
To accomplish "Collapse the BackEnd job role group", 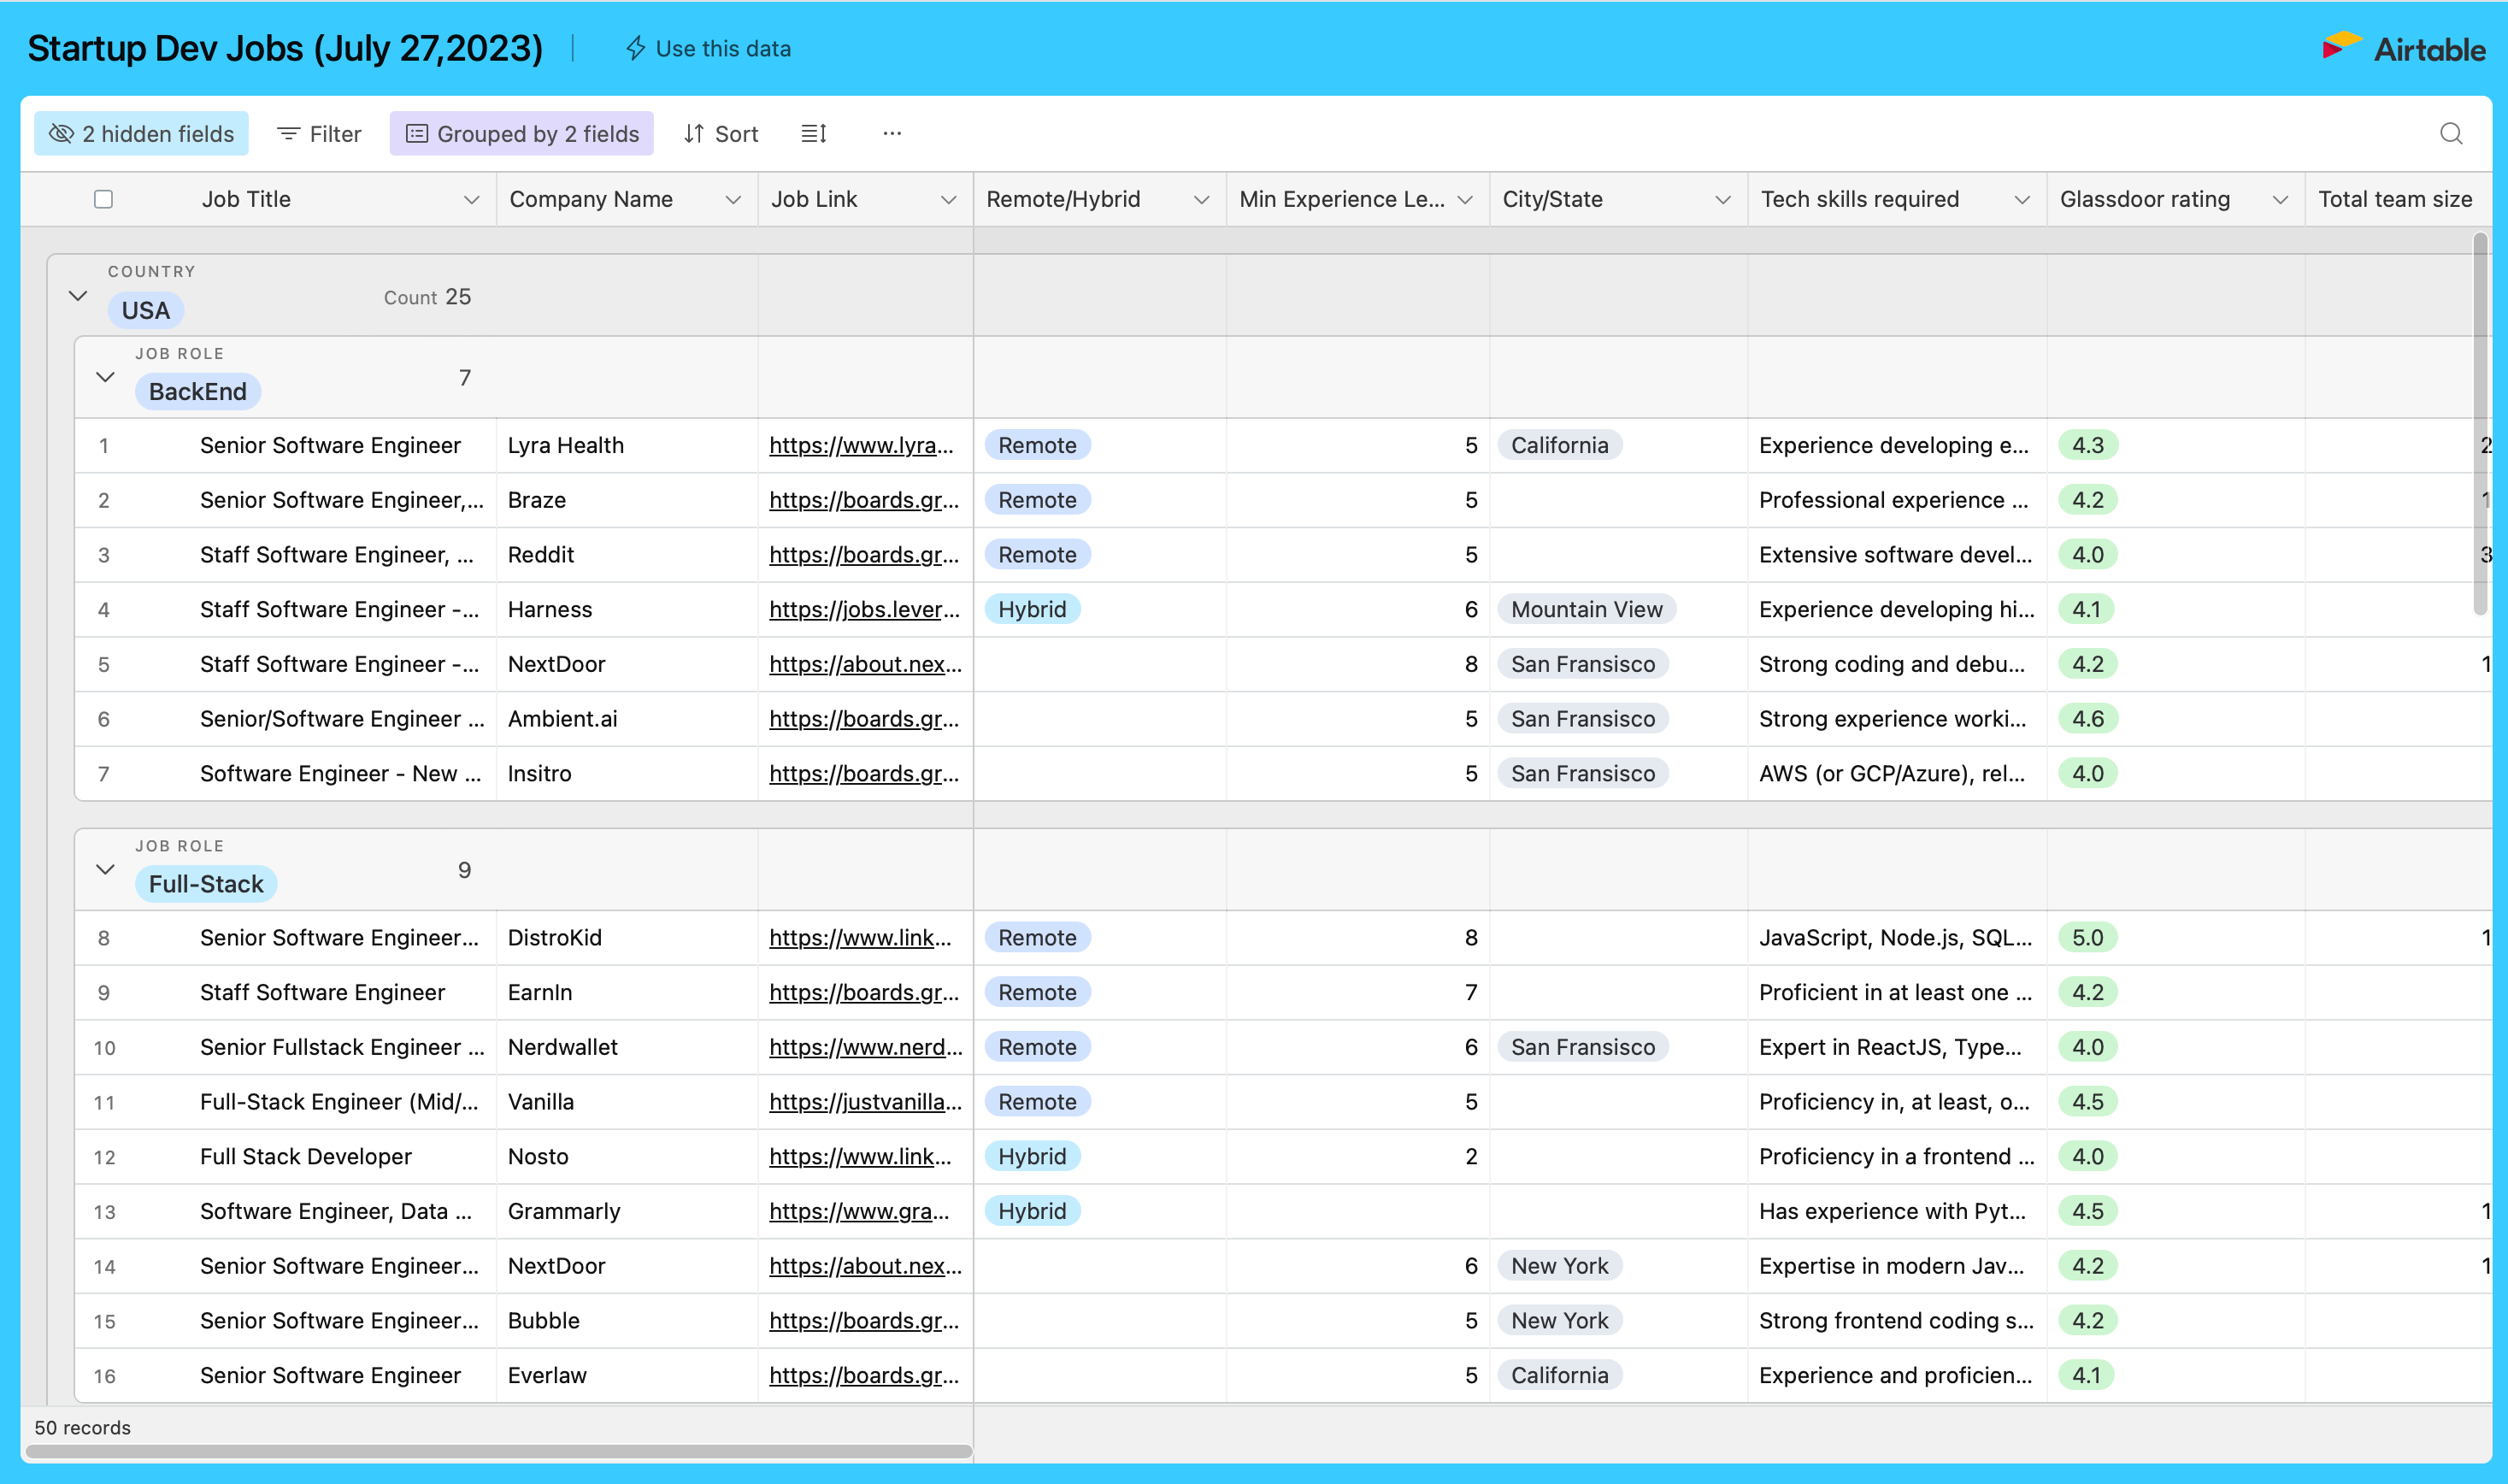I will (x=105, y=377).
